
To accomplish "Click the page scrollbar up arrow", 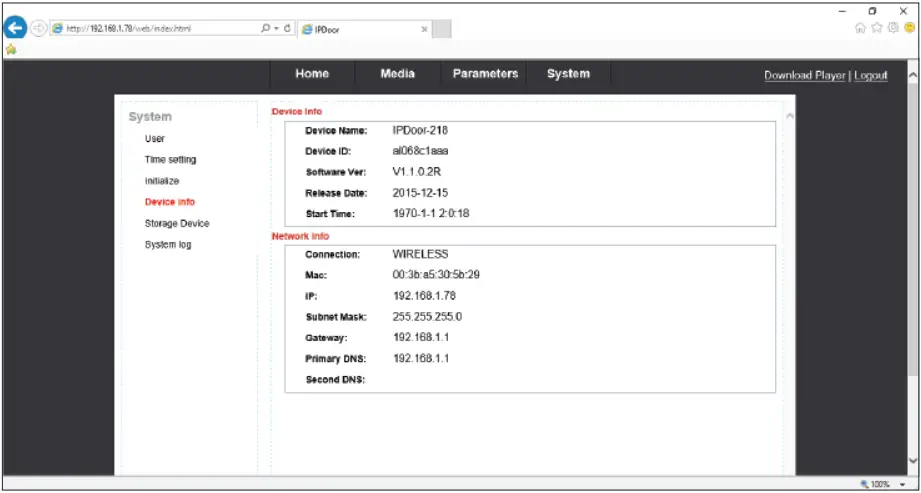I will [x=912, y=76].
